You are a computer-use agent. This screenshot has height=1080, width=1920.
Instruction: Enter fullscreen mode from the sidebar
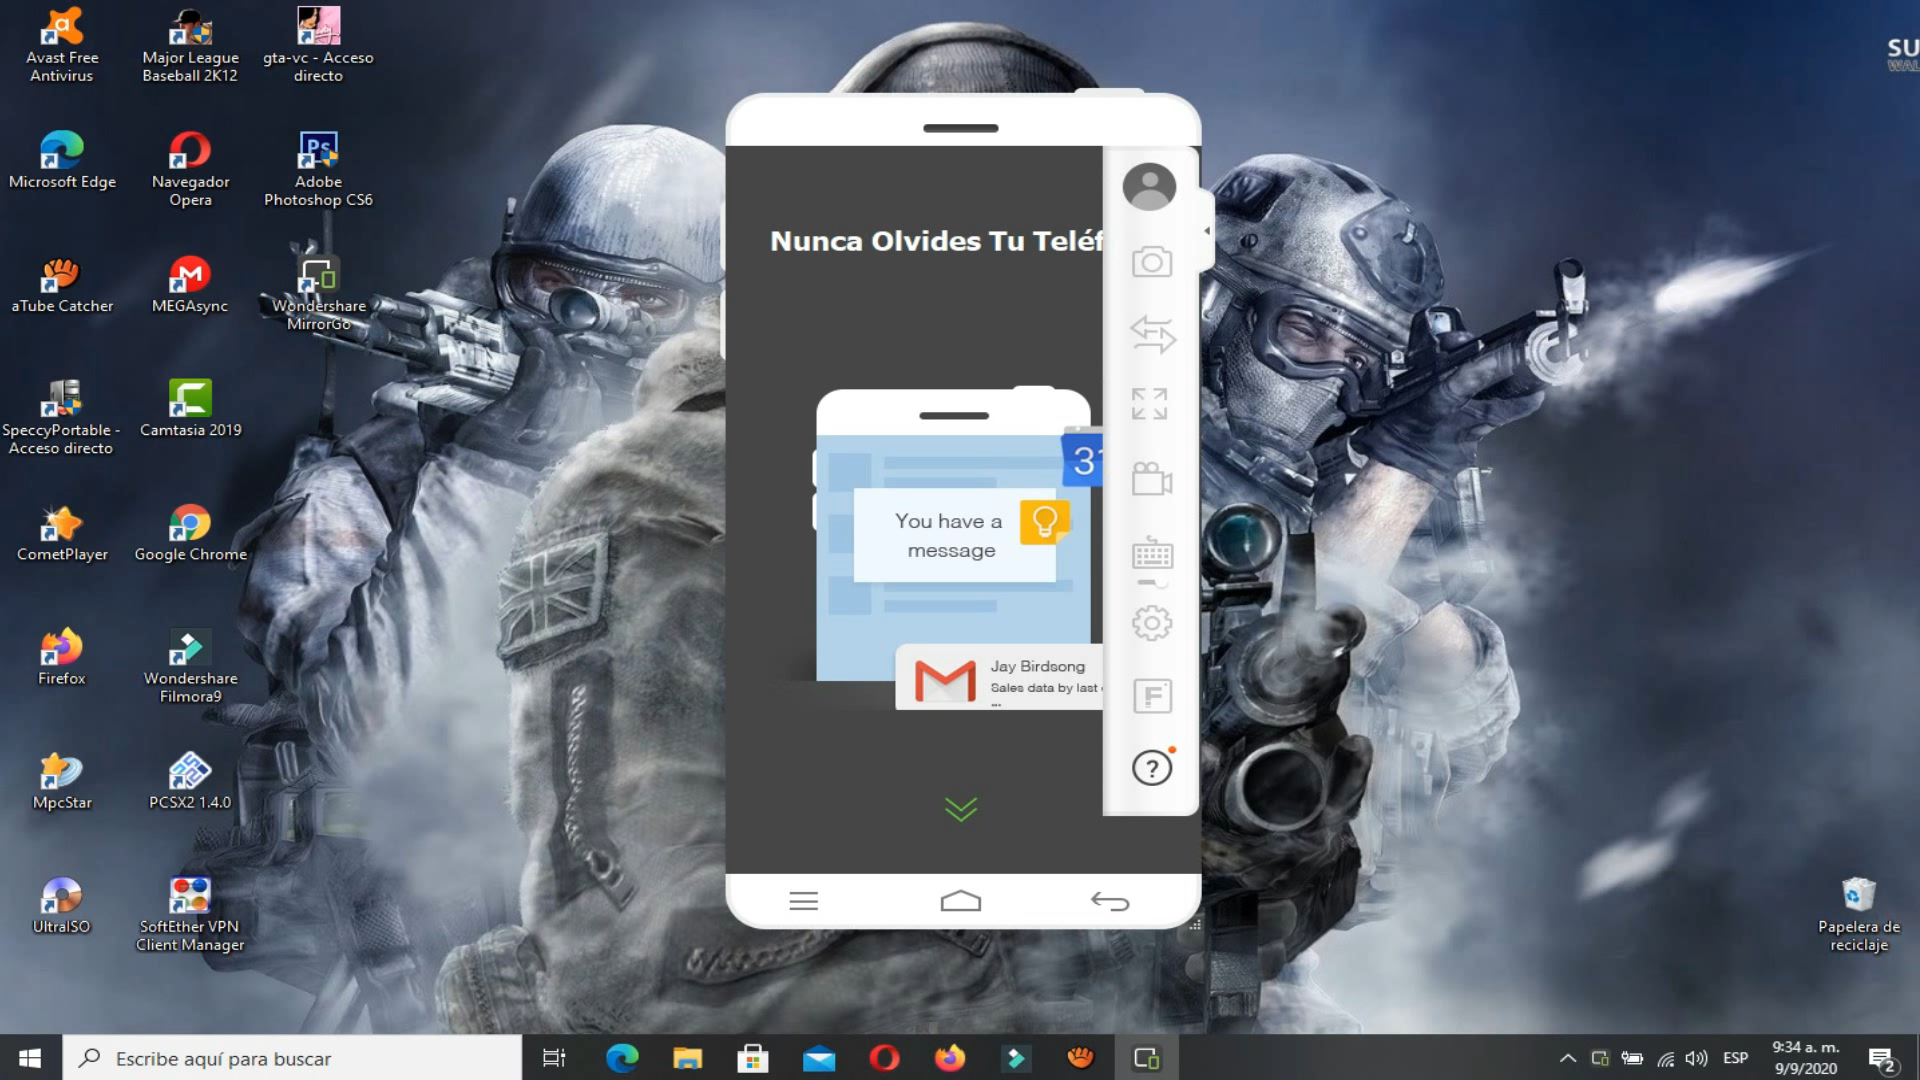pyautogui.click(x=1153, y=405)
